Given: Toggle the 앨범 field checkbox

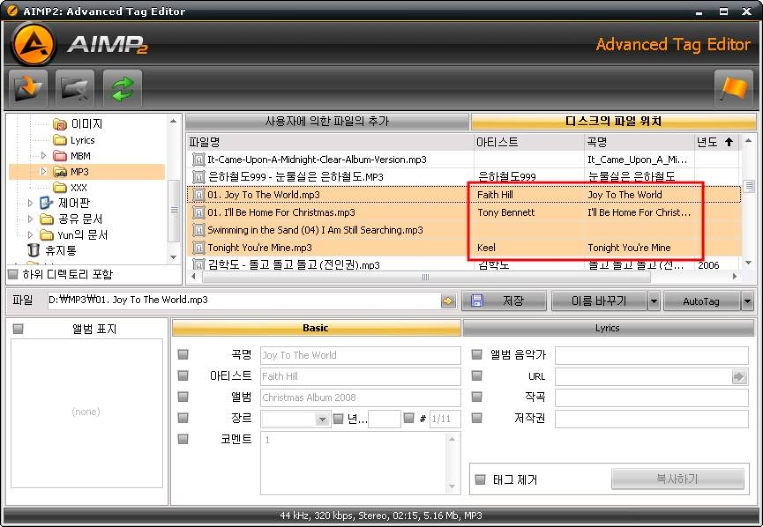Looking at the screenshot, I should (183, 397).
